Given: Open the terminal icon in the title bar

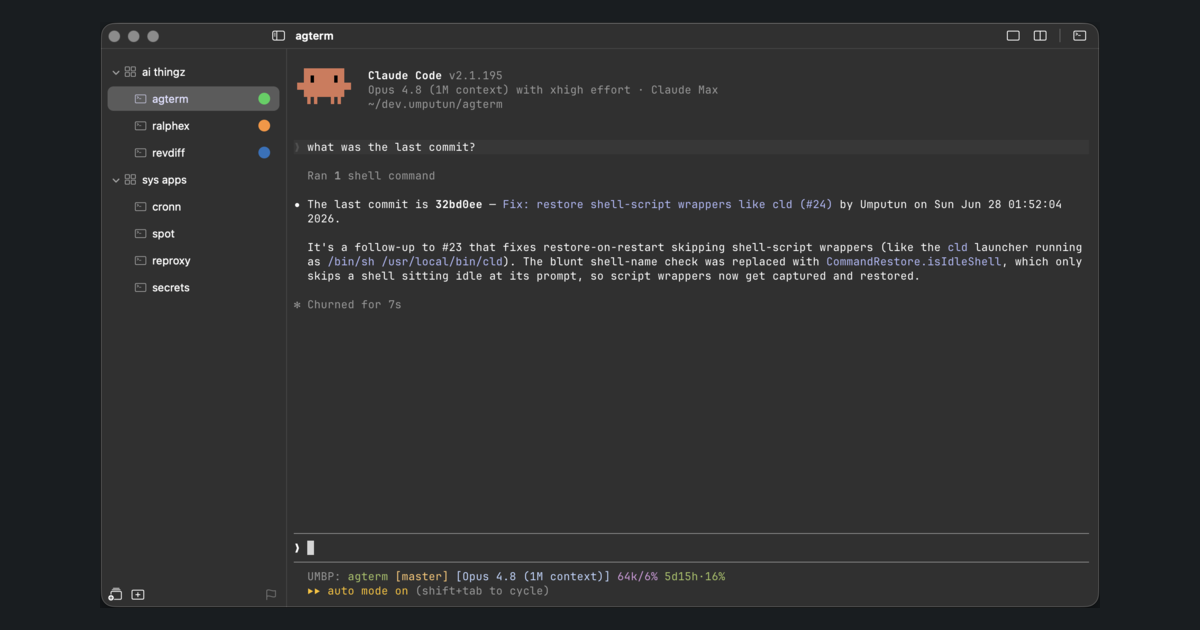Looking at the screenshot, I should coord(1079,36).
